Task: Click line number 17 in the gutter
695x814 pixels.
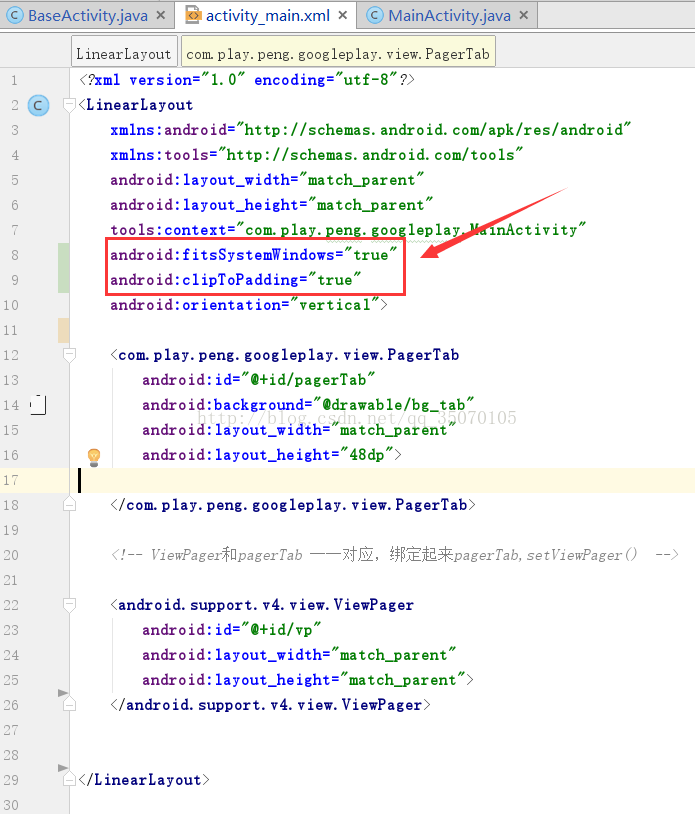Action: (x=10, y=480)
